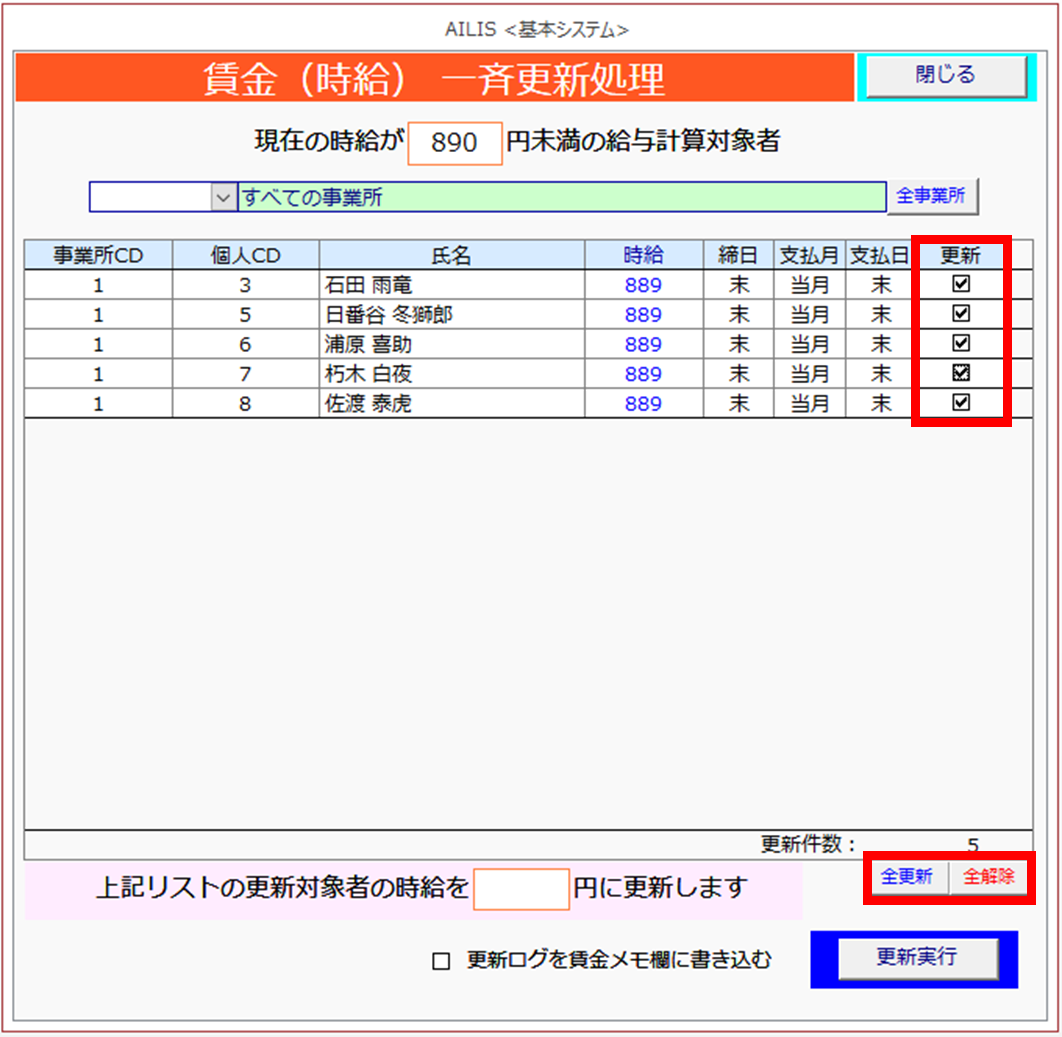Viewport: 1062px width, 1037px height.
Task: Click the 閉じる button
Action: coord(945,76)
